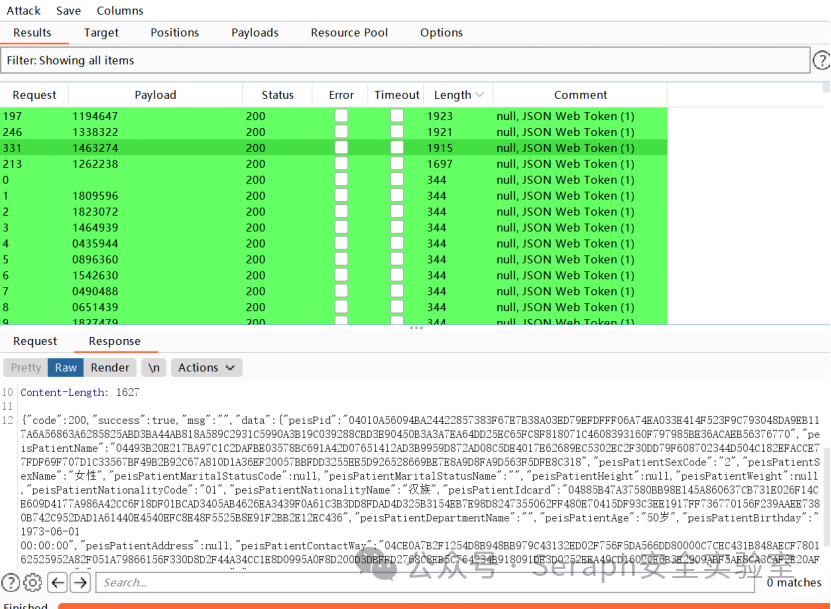Image resolution: width=831 pixels, height=609 pixels.
Task: Sort by the Request column header
Action: pos(34,95)
